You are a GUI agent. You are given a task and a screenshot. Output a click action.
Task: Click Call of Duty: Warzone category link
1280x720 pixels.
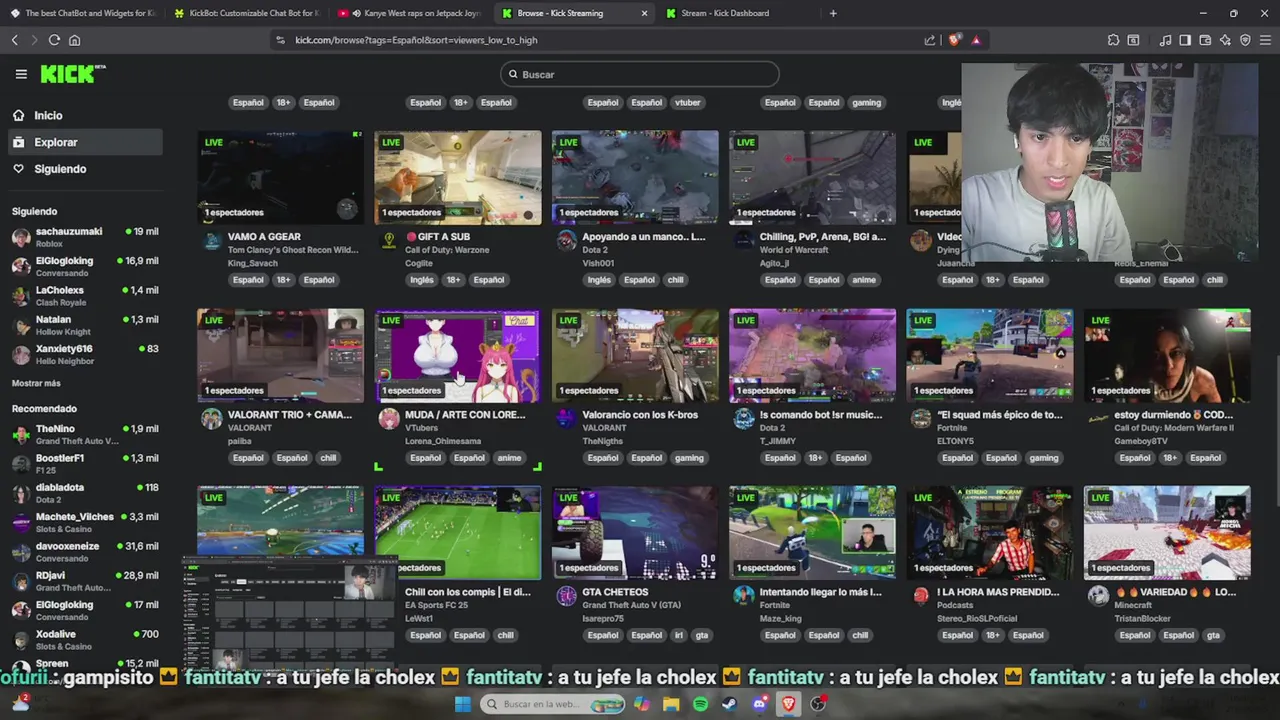(447, 250)
